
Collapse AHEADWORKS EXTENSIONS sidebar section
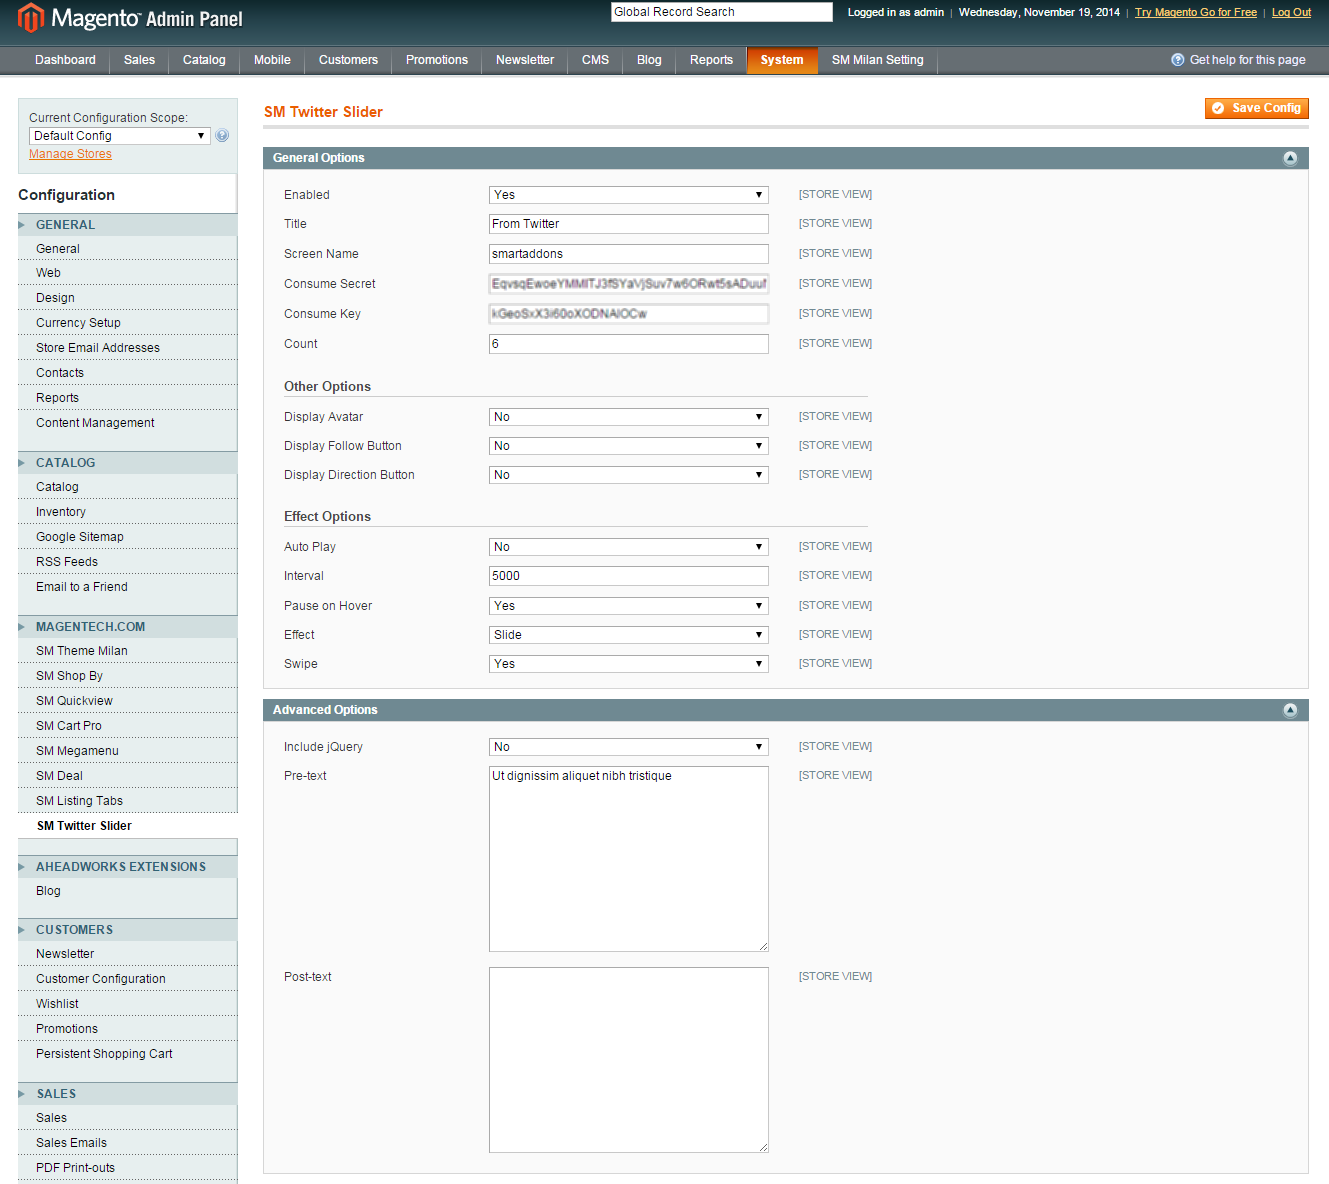click(x=127, y=867)
